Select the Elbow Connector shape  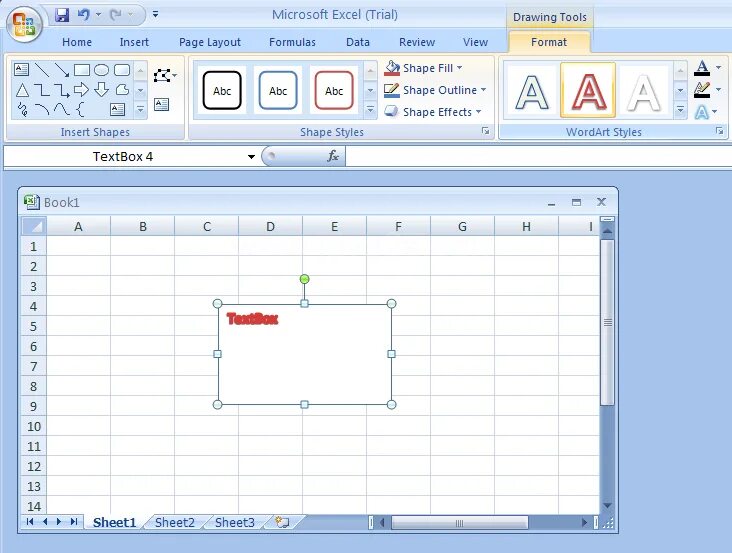[x=42, y=90]
